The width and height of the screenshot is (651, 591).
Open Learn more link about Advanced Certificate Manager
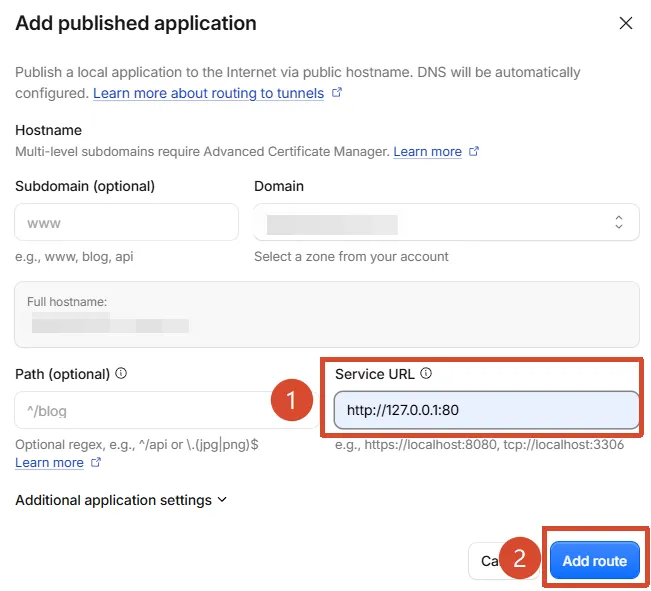(x=427, y=152)
